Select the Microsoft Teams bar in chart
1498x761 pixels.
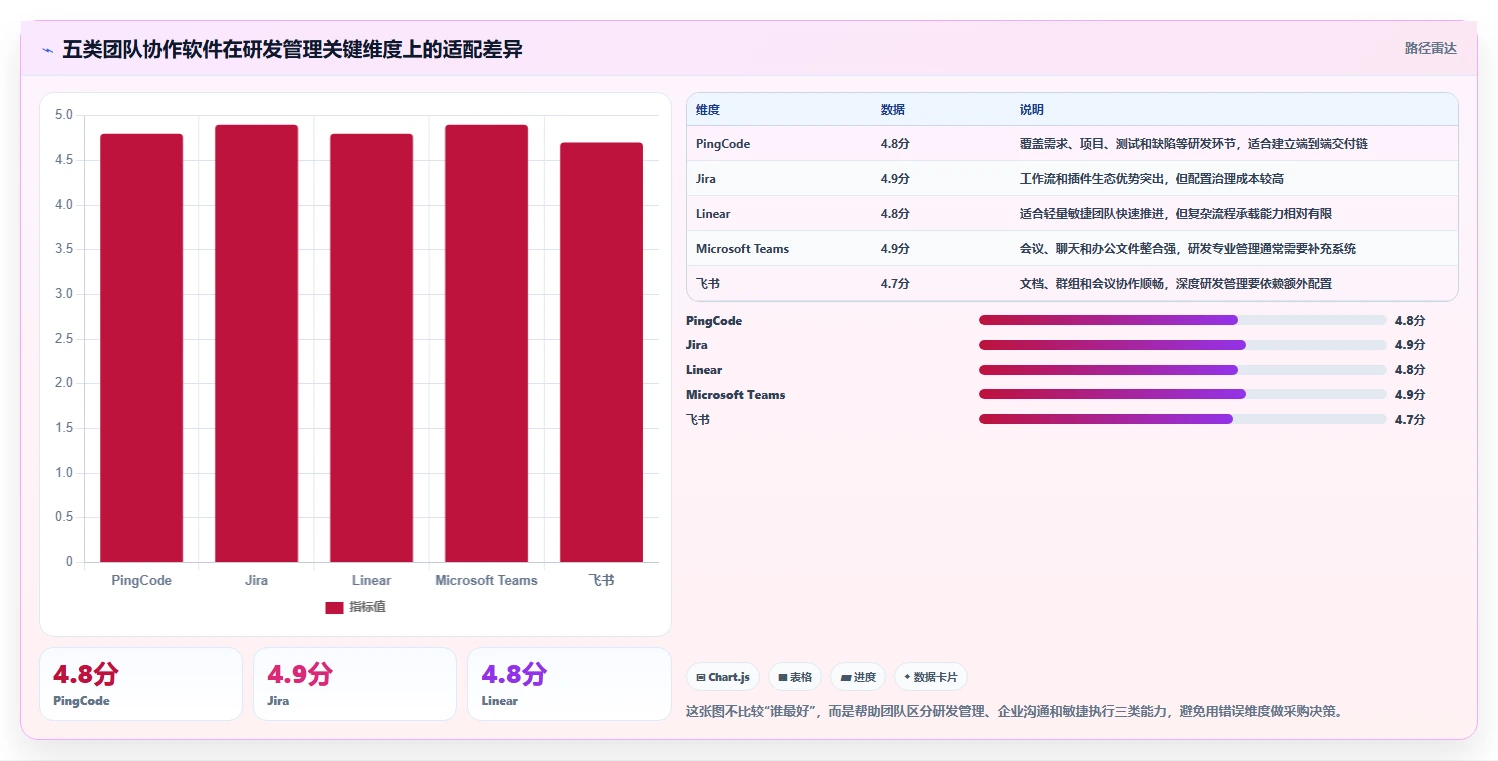486,343
